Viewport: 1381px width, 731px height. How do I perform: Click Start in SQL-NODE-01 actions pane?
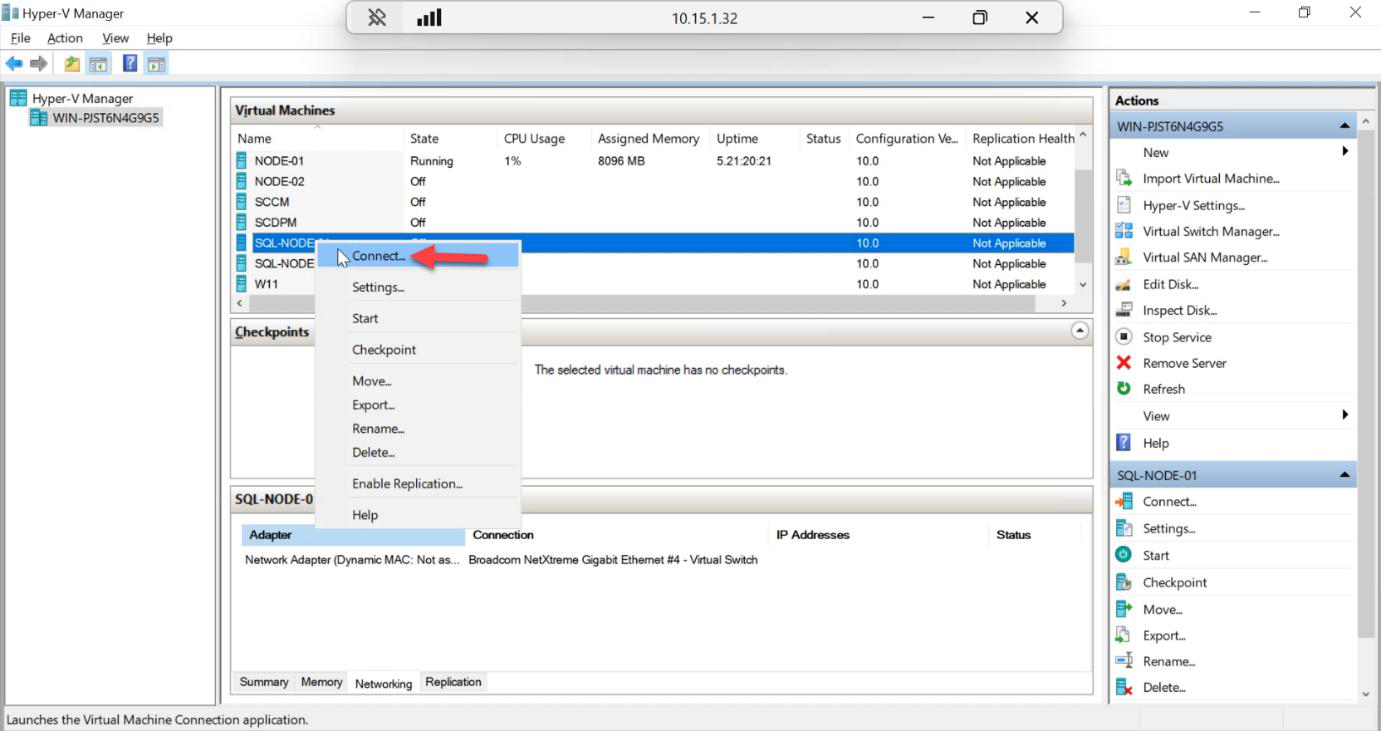pos(1155,555)
